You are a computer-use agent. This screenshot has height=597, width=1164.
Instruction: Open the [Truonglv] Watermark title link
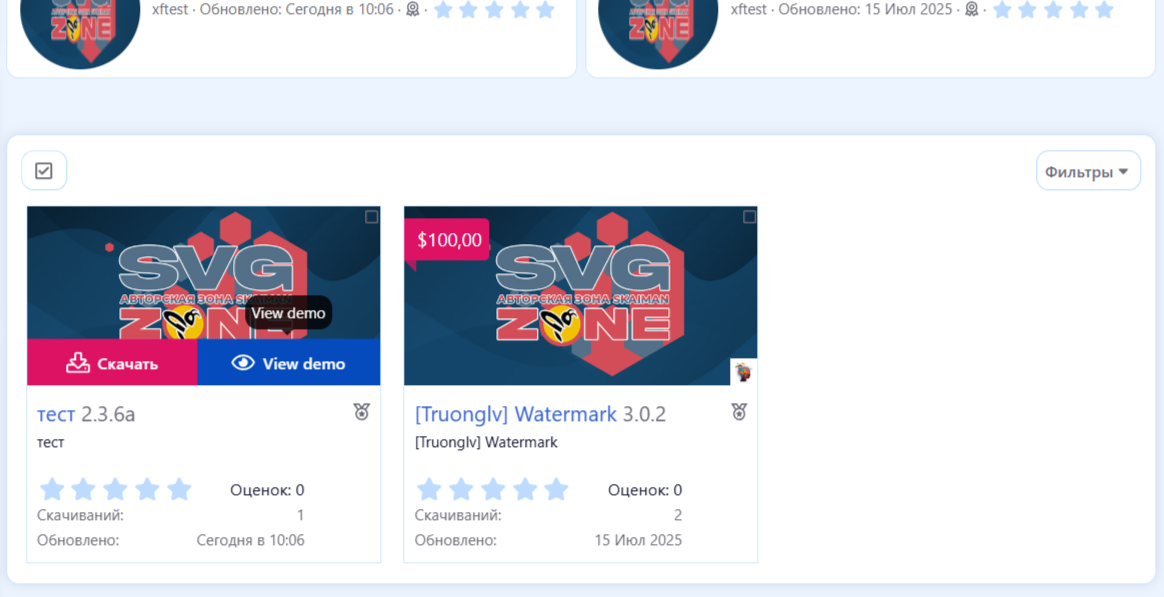tap(516, 414)
